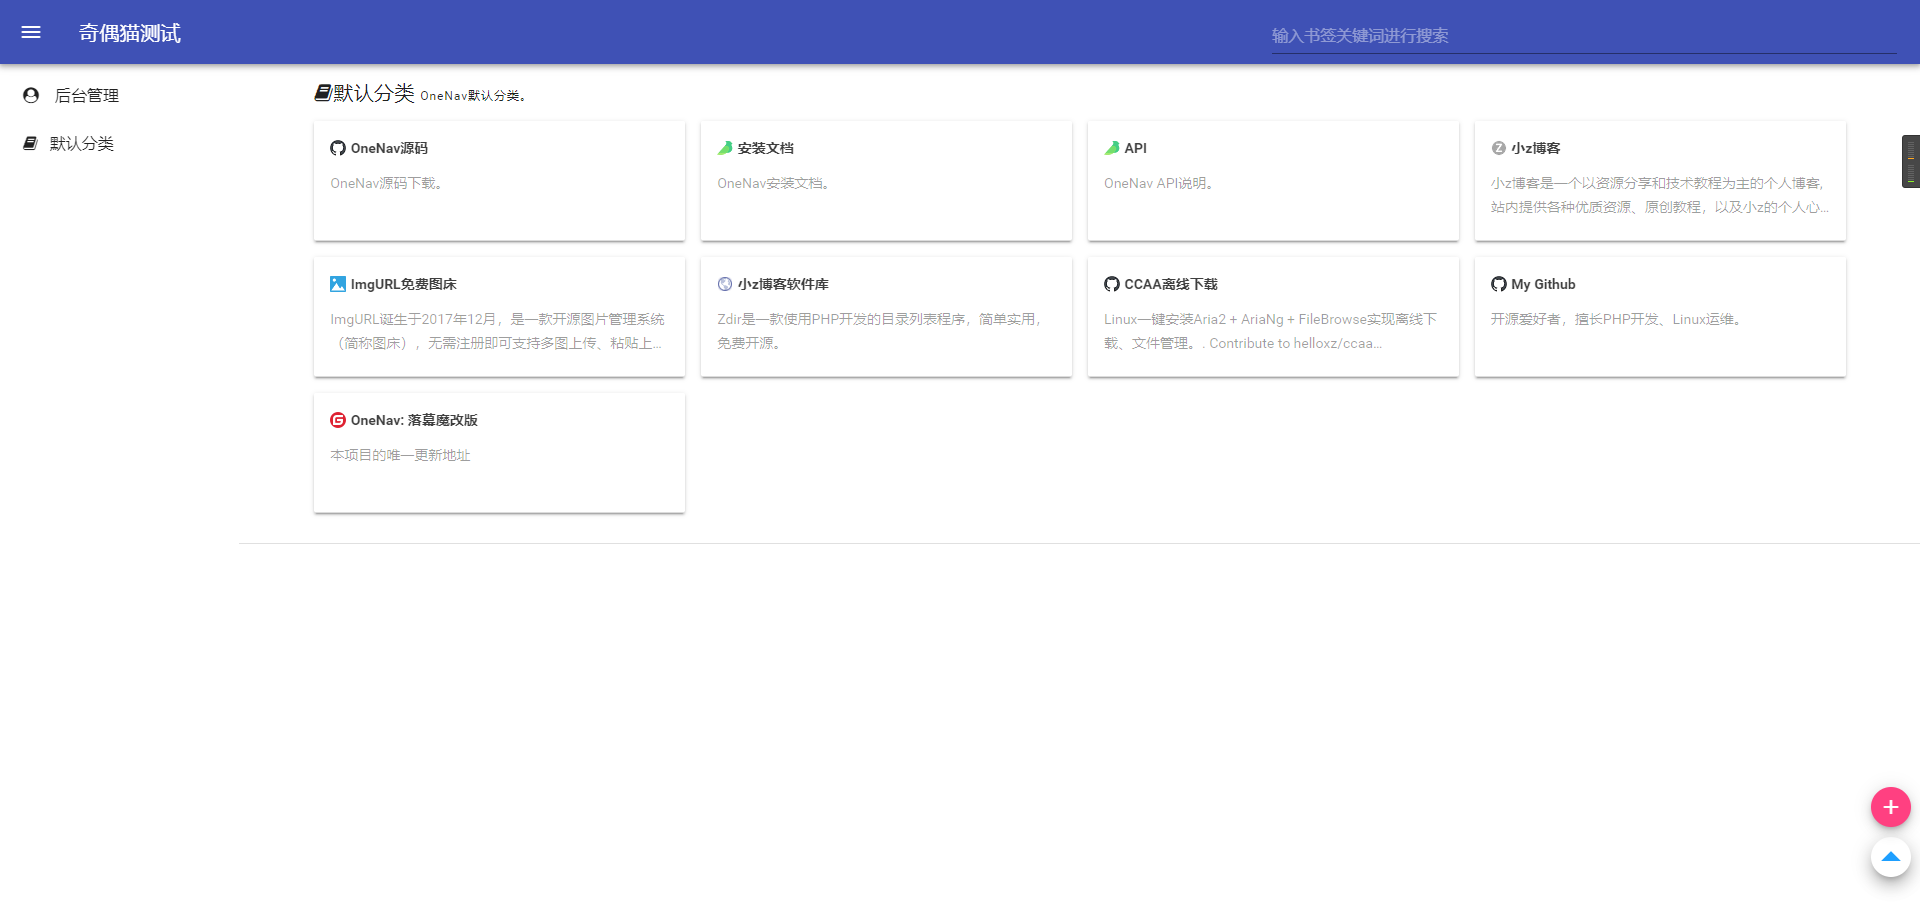This screenshot has width=1920, height=907.
Task: Click the Linux一键安装Aria2 description text
Action: coord(1271,331)
